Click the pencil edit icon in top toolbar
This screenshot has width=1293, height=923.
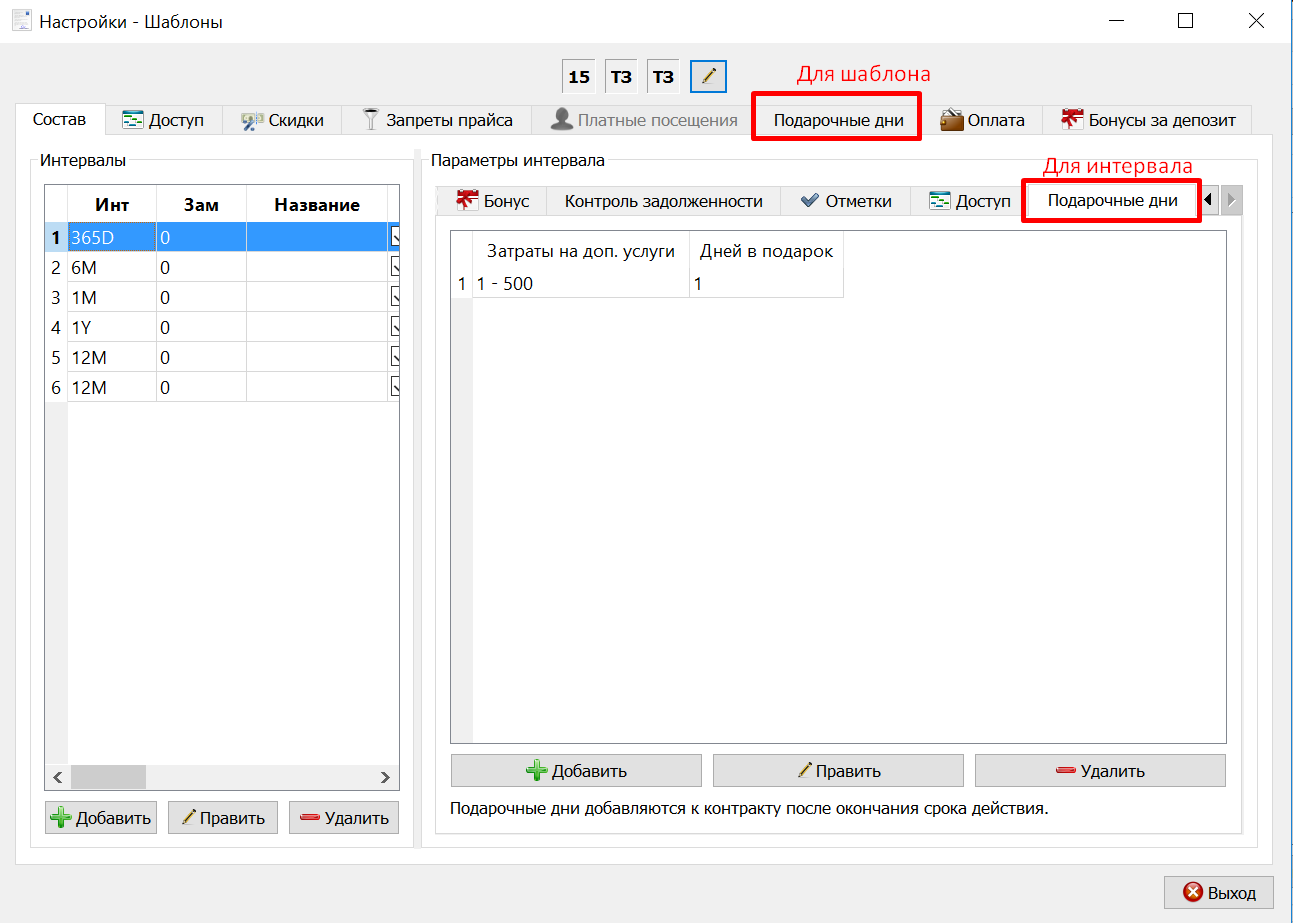(708, 76)
